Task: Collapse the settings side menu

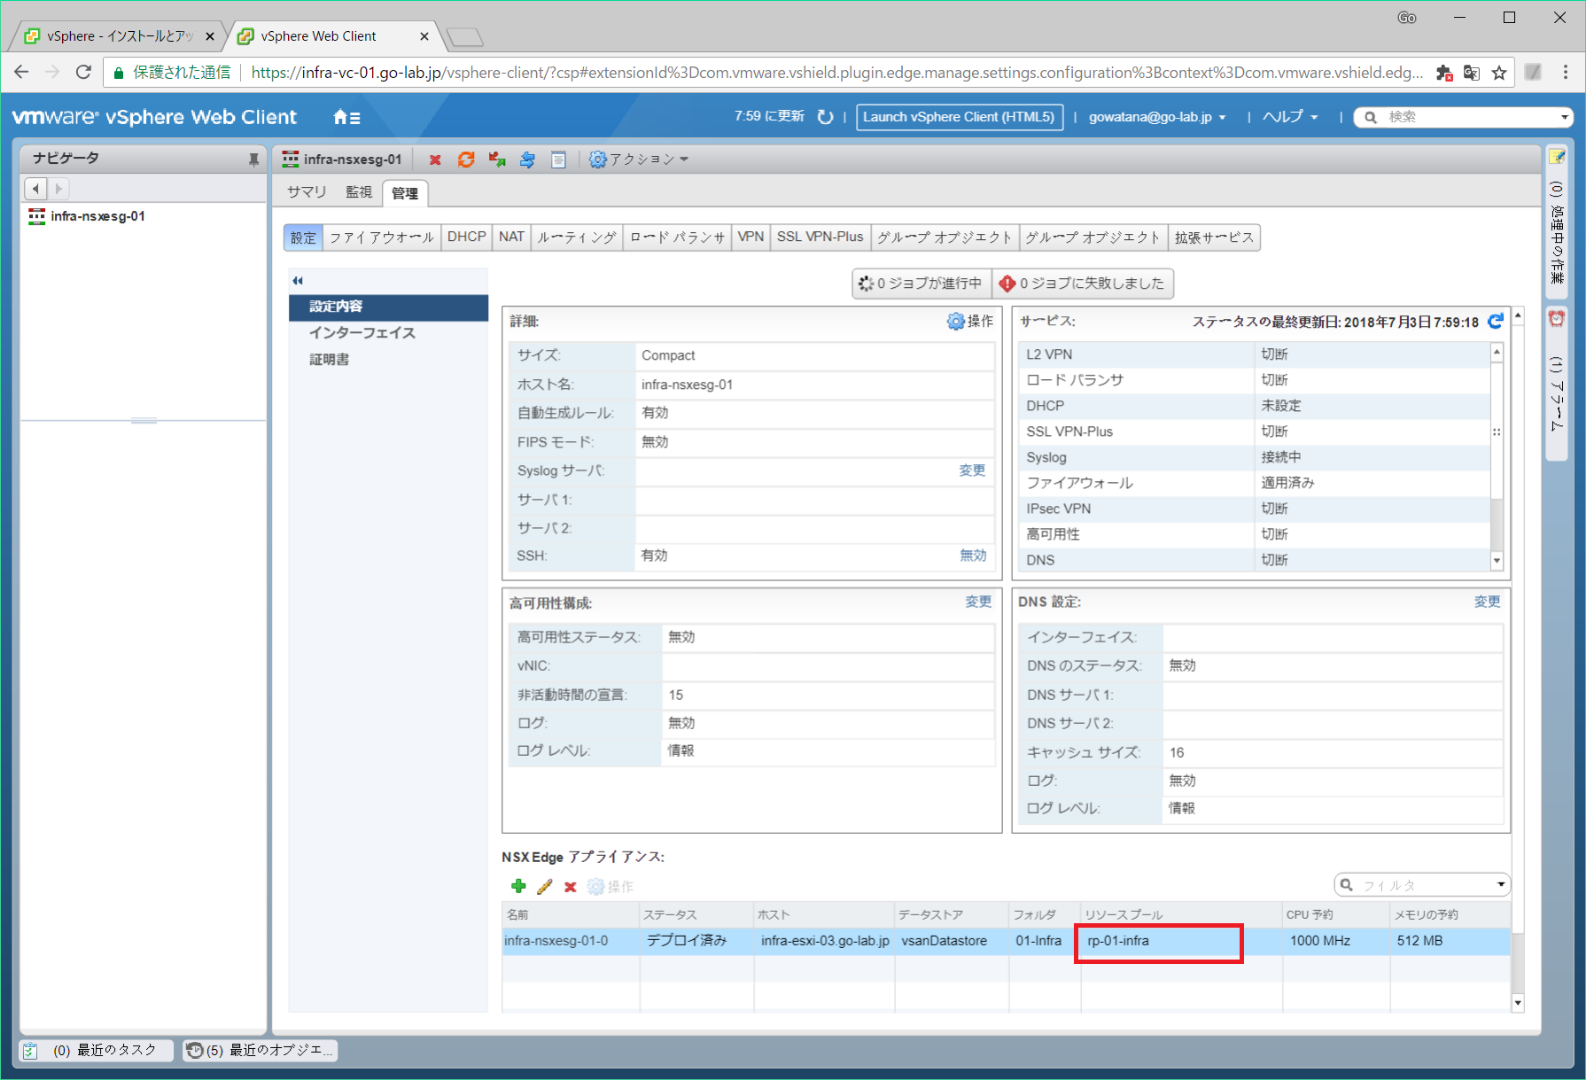Action: 297,281
